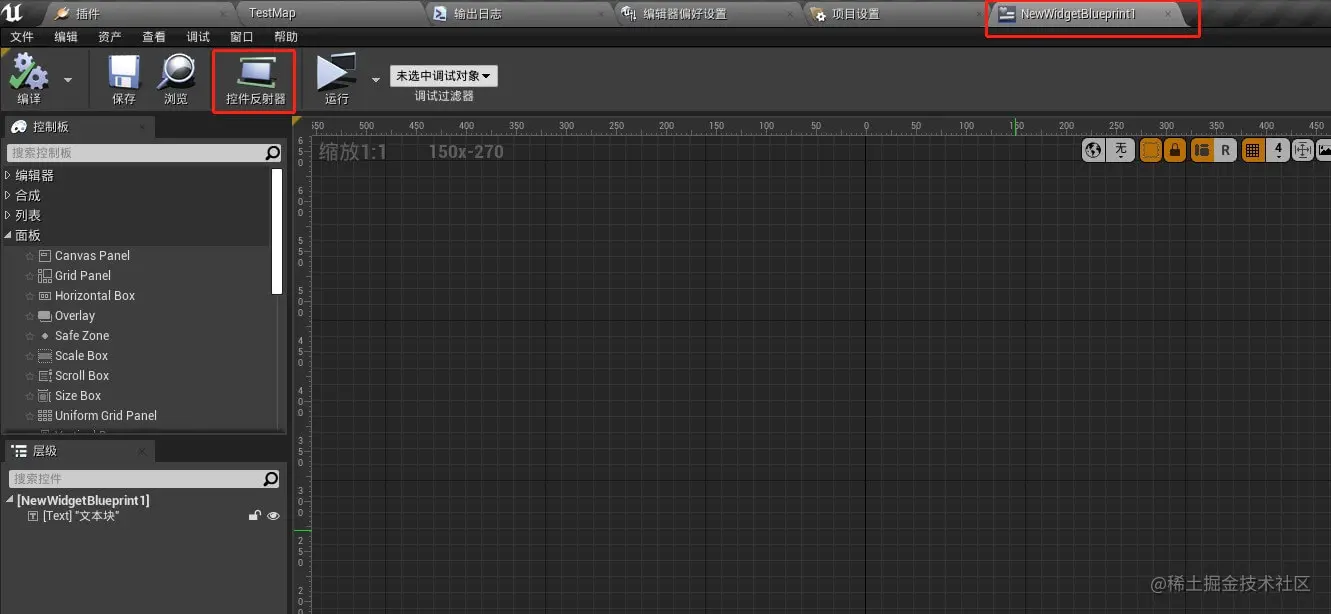Image resolution: width=1331 pixels, height=614 pixels.
Task: Click the Scroll Box widget icon
Action: [45, 376]
